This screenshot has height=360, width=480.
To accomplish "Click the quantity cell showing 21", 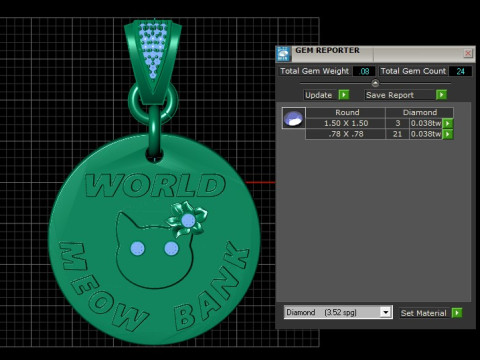I will (397, 134).
